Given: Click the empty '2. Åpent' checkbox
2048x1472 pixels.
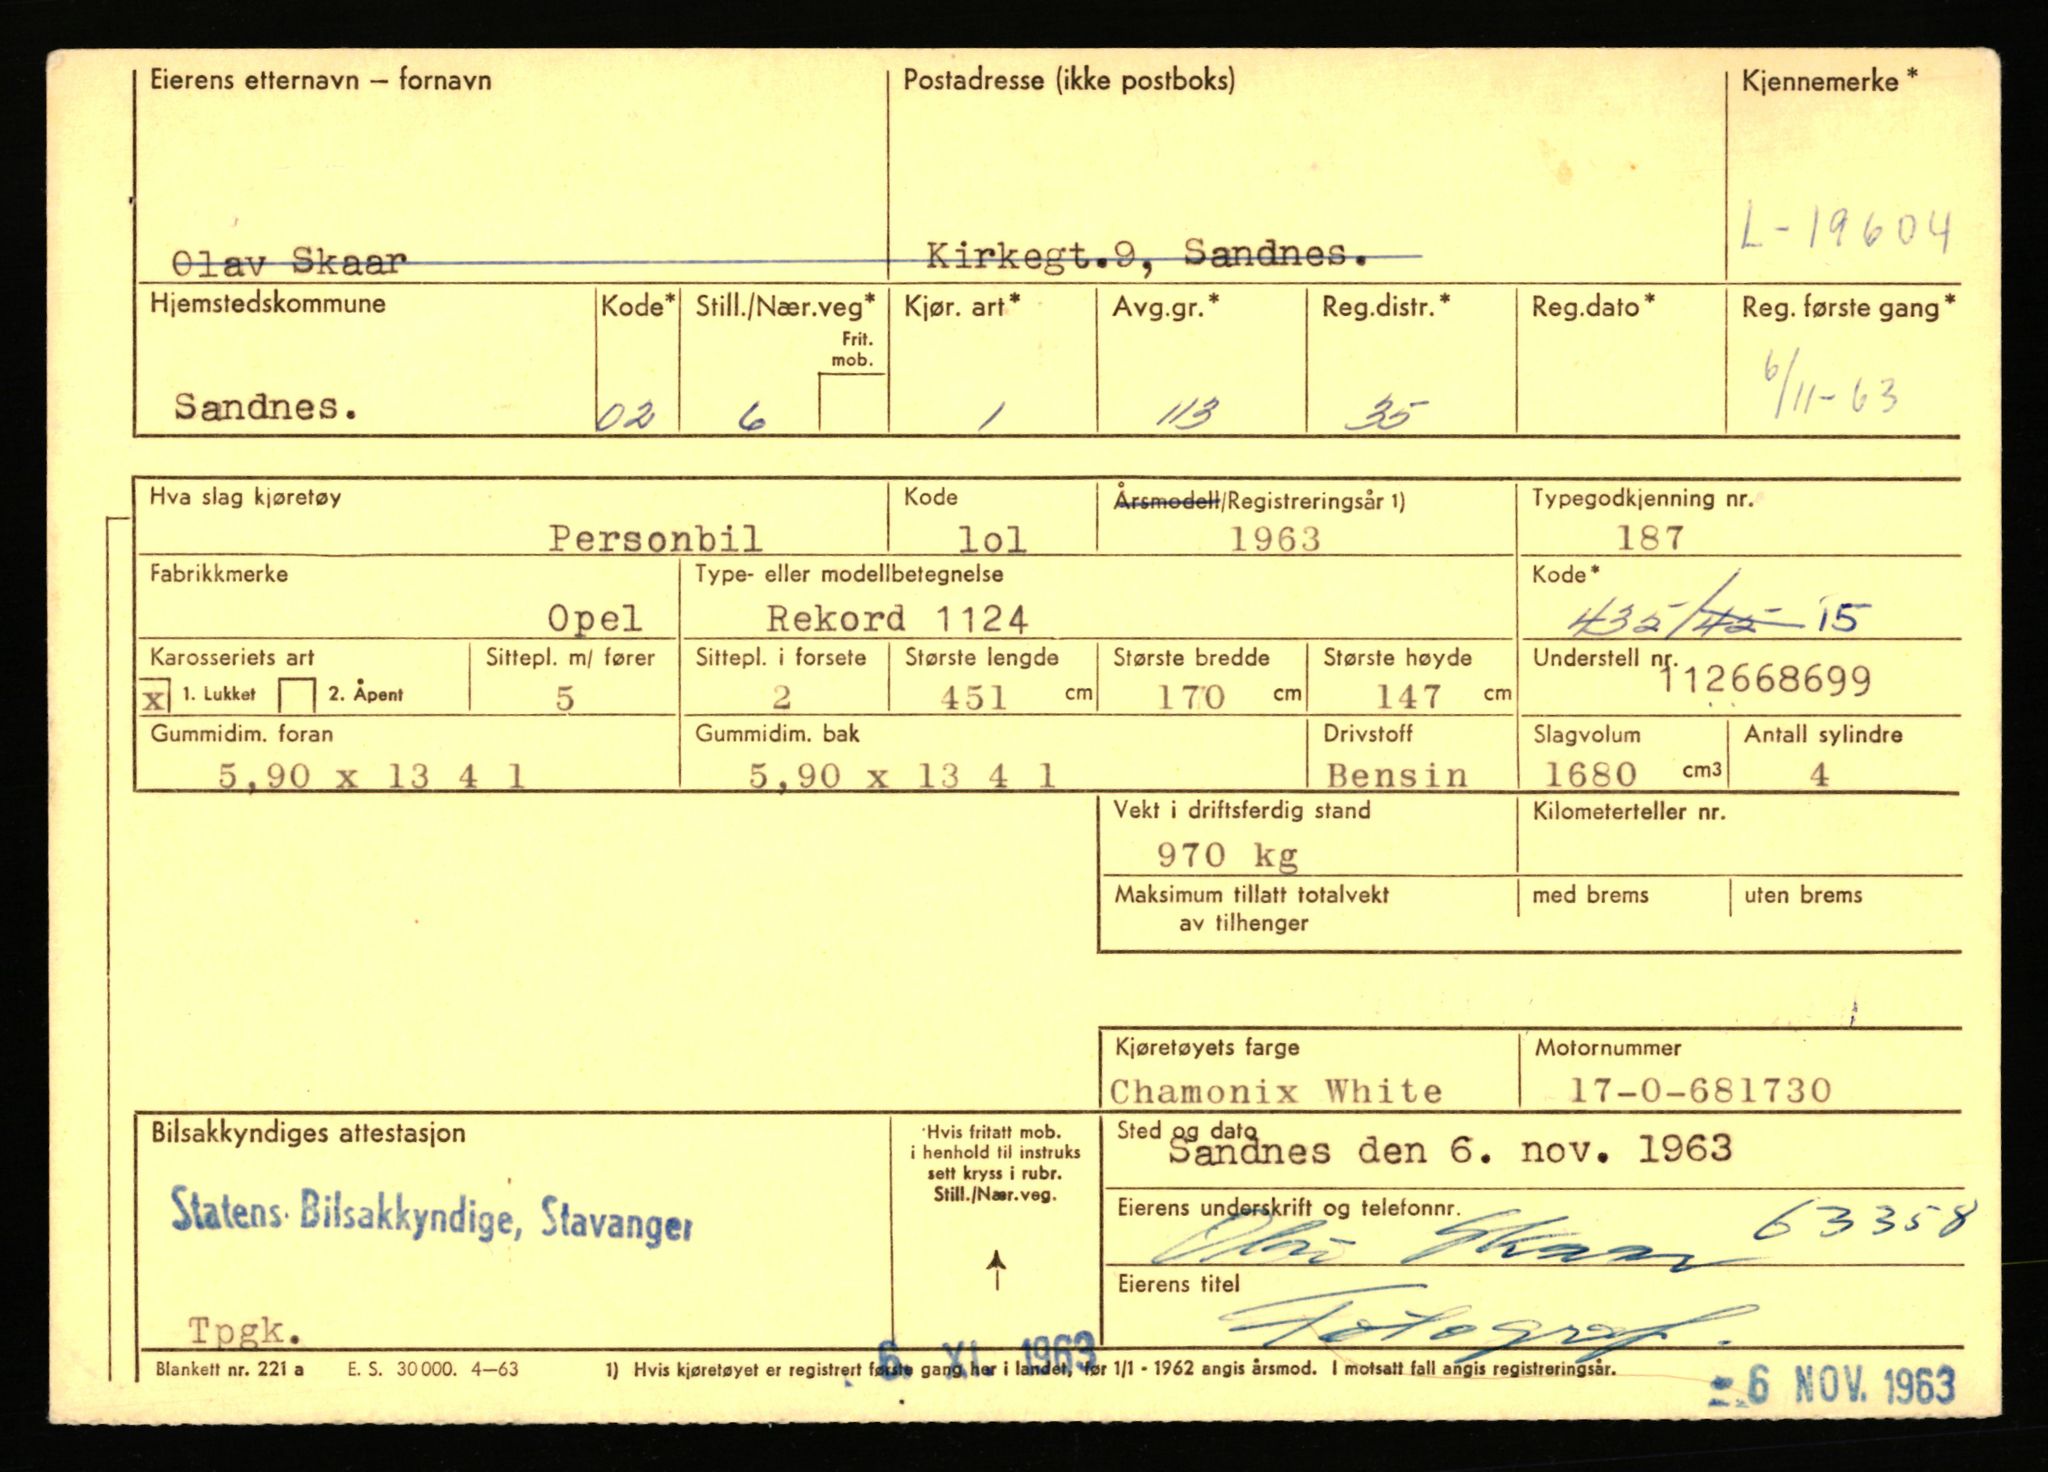Looking at the screenshot, I should pyautogui.click(x=298, y=695).
